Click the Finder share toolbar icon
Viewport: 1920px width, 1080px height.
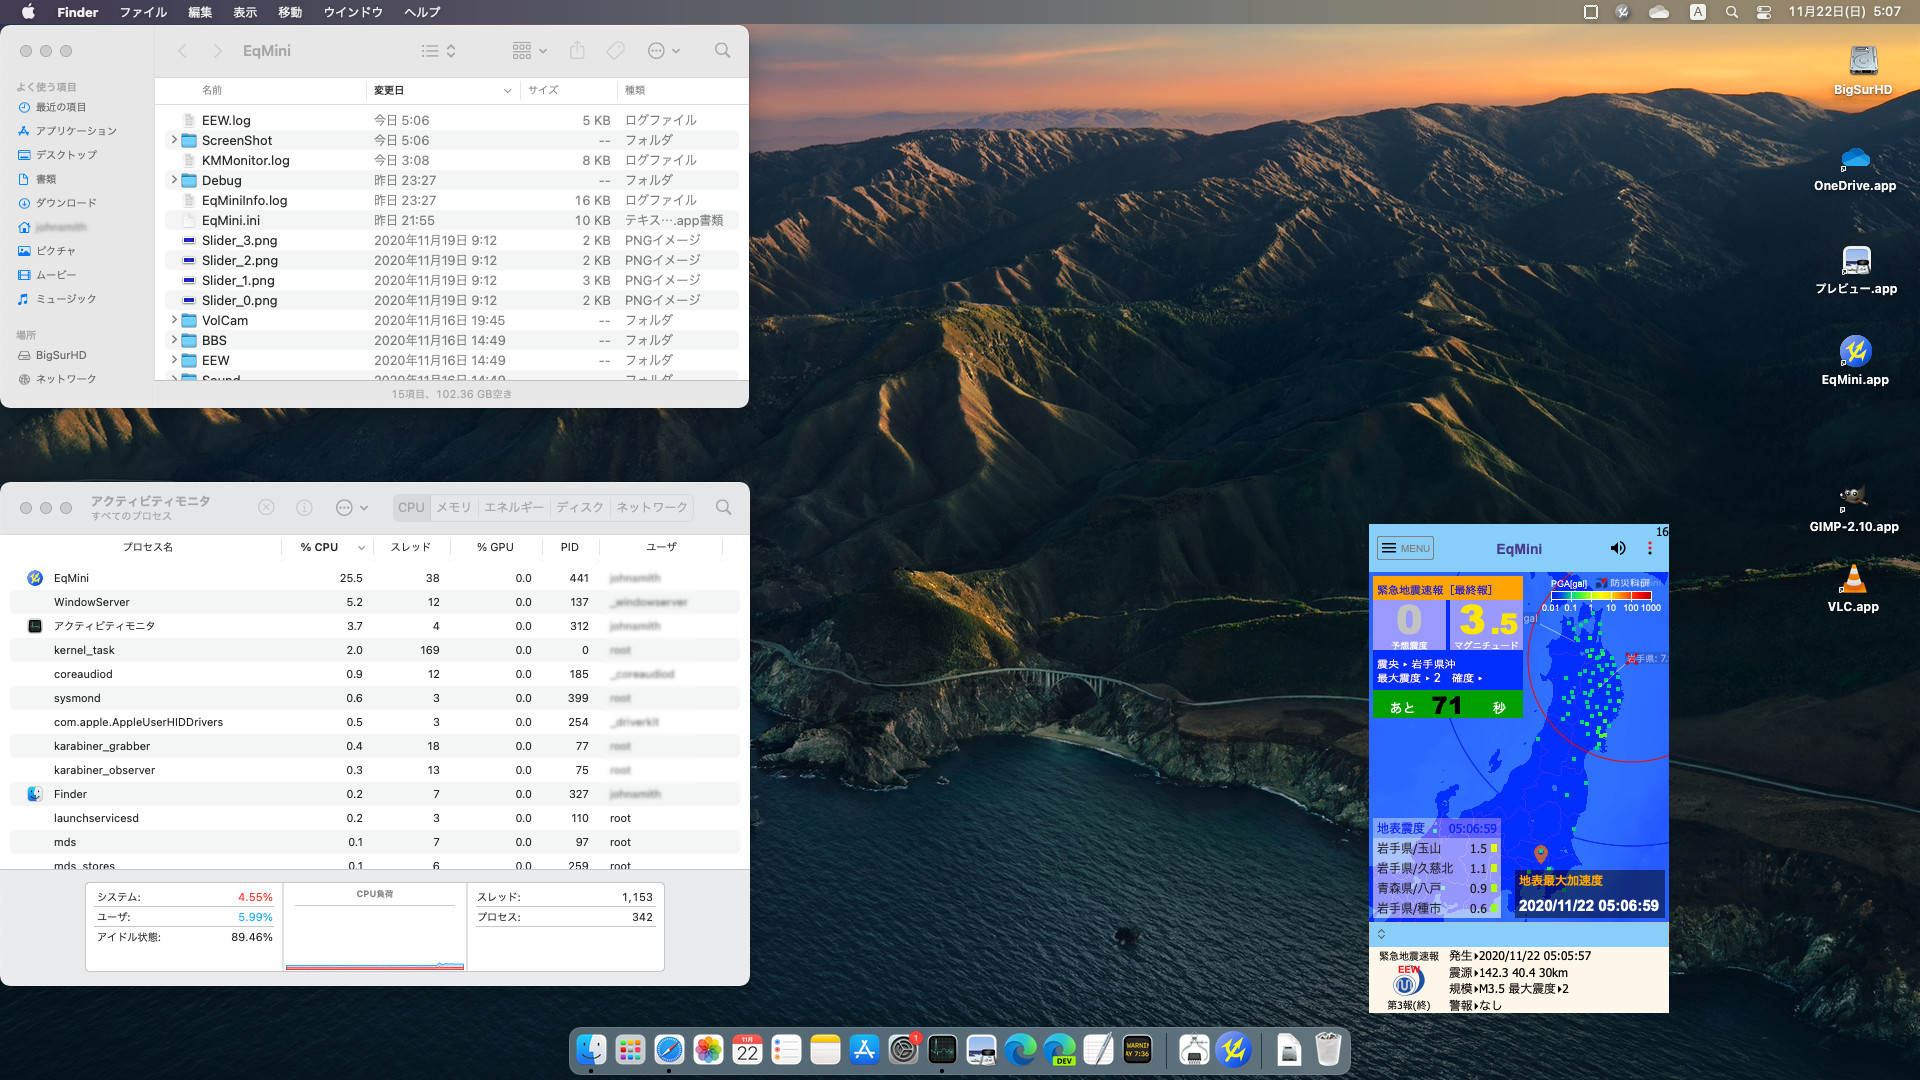pos(577,51)
